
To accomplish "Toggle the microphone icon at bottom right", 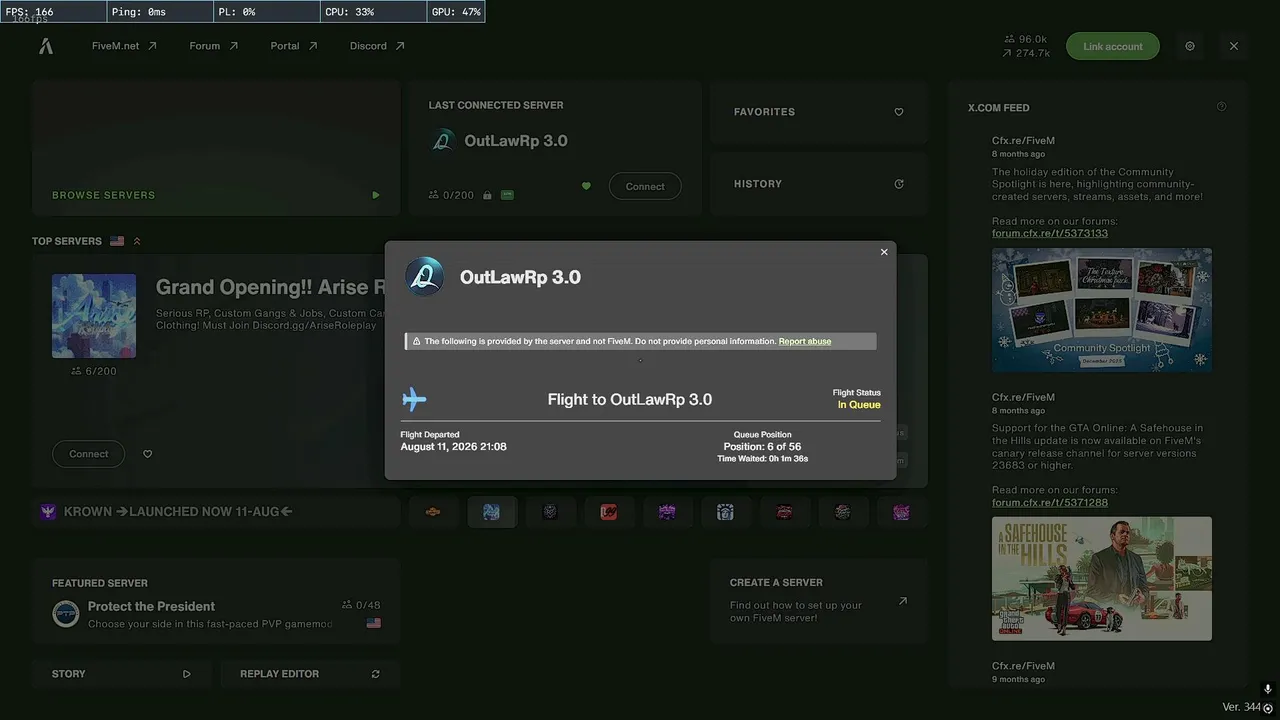I will tap(1268, 690).
